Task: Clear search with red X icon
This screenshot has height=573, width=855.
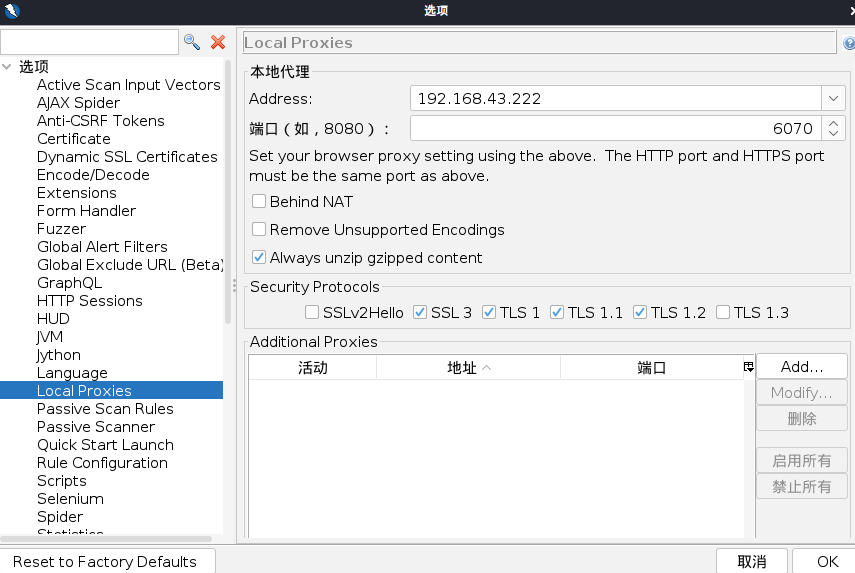Action: click(218, 42)
